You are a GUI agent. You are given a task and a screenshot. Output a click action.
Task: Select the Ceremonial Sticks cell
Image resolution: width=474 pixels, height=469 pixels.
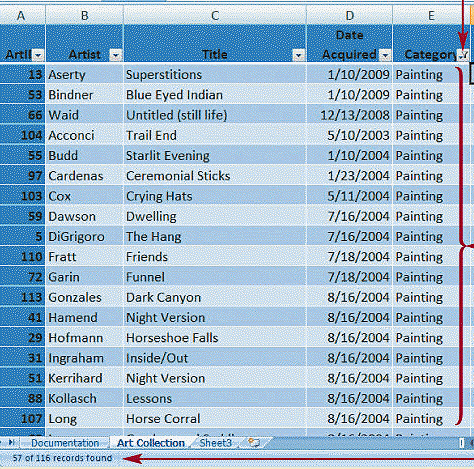[215, 176]
